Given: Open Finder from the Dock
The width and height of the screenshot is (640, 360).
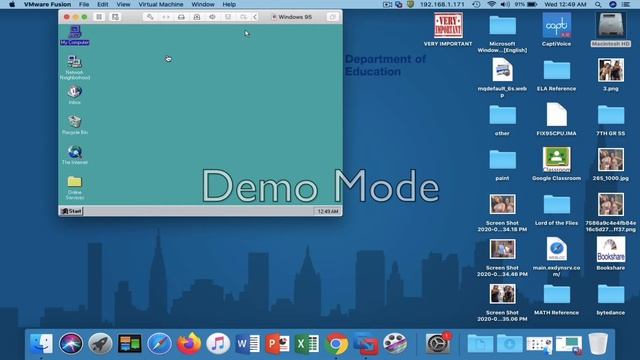Looking at the screenshot, I should pos(41,344).
